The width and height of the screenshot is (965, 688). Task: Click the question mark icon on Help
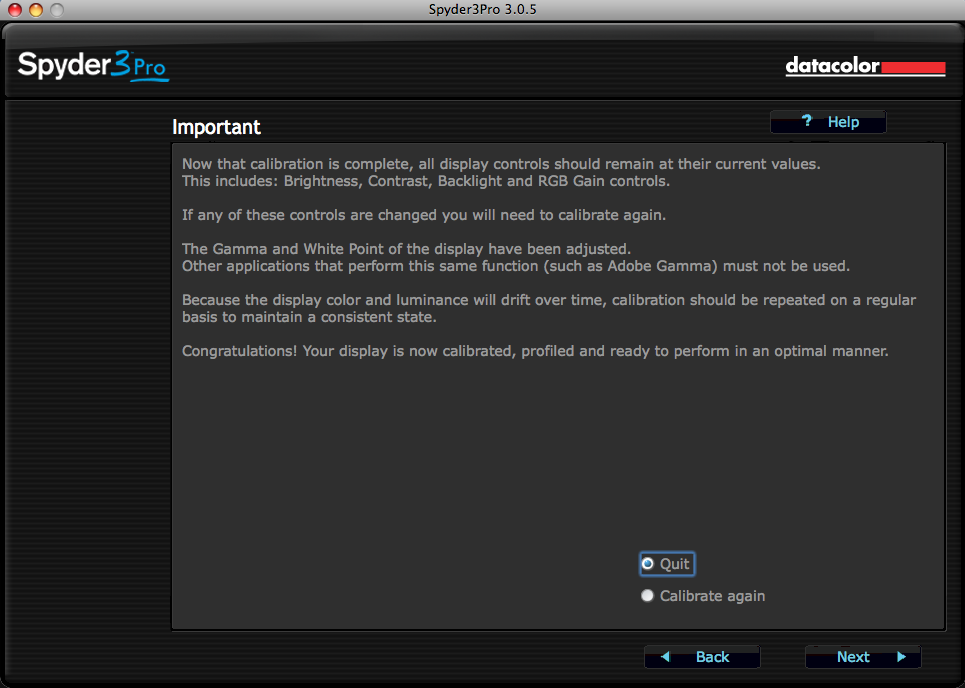coord(807,122)
